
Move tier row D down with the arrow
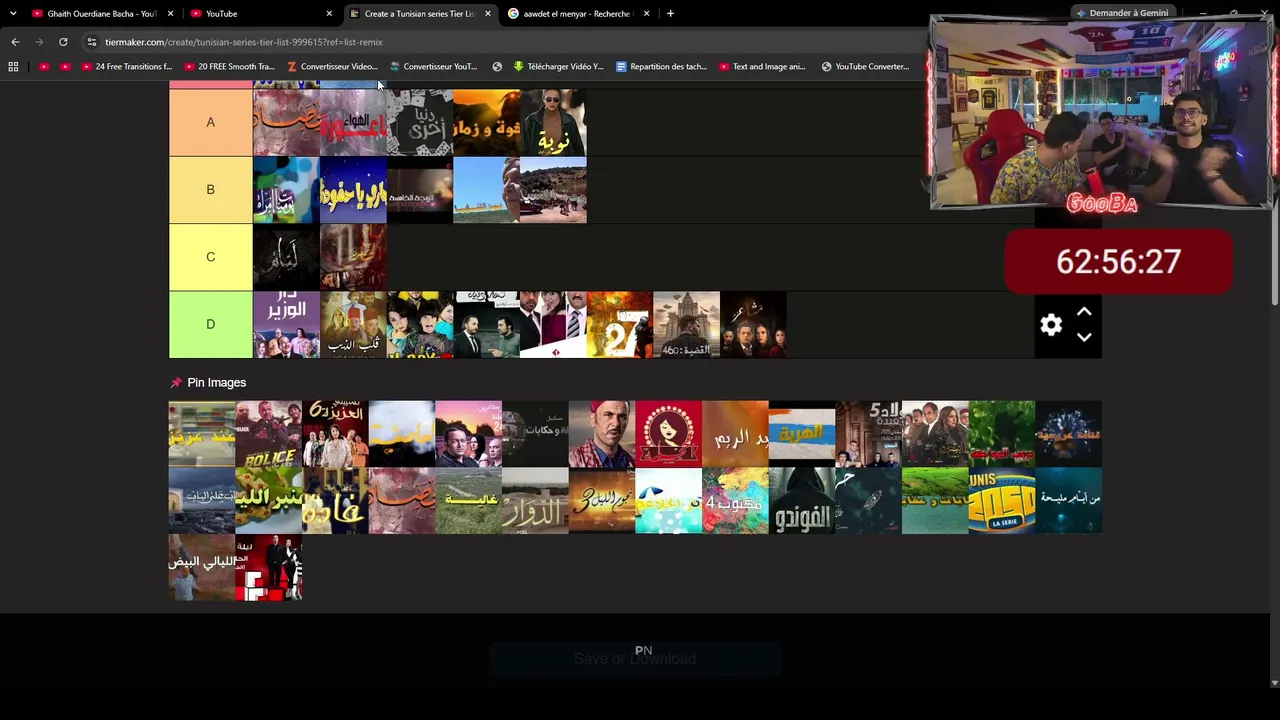1084,337
